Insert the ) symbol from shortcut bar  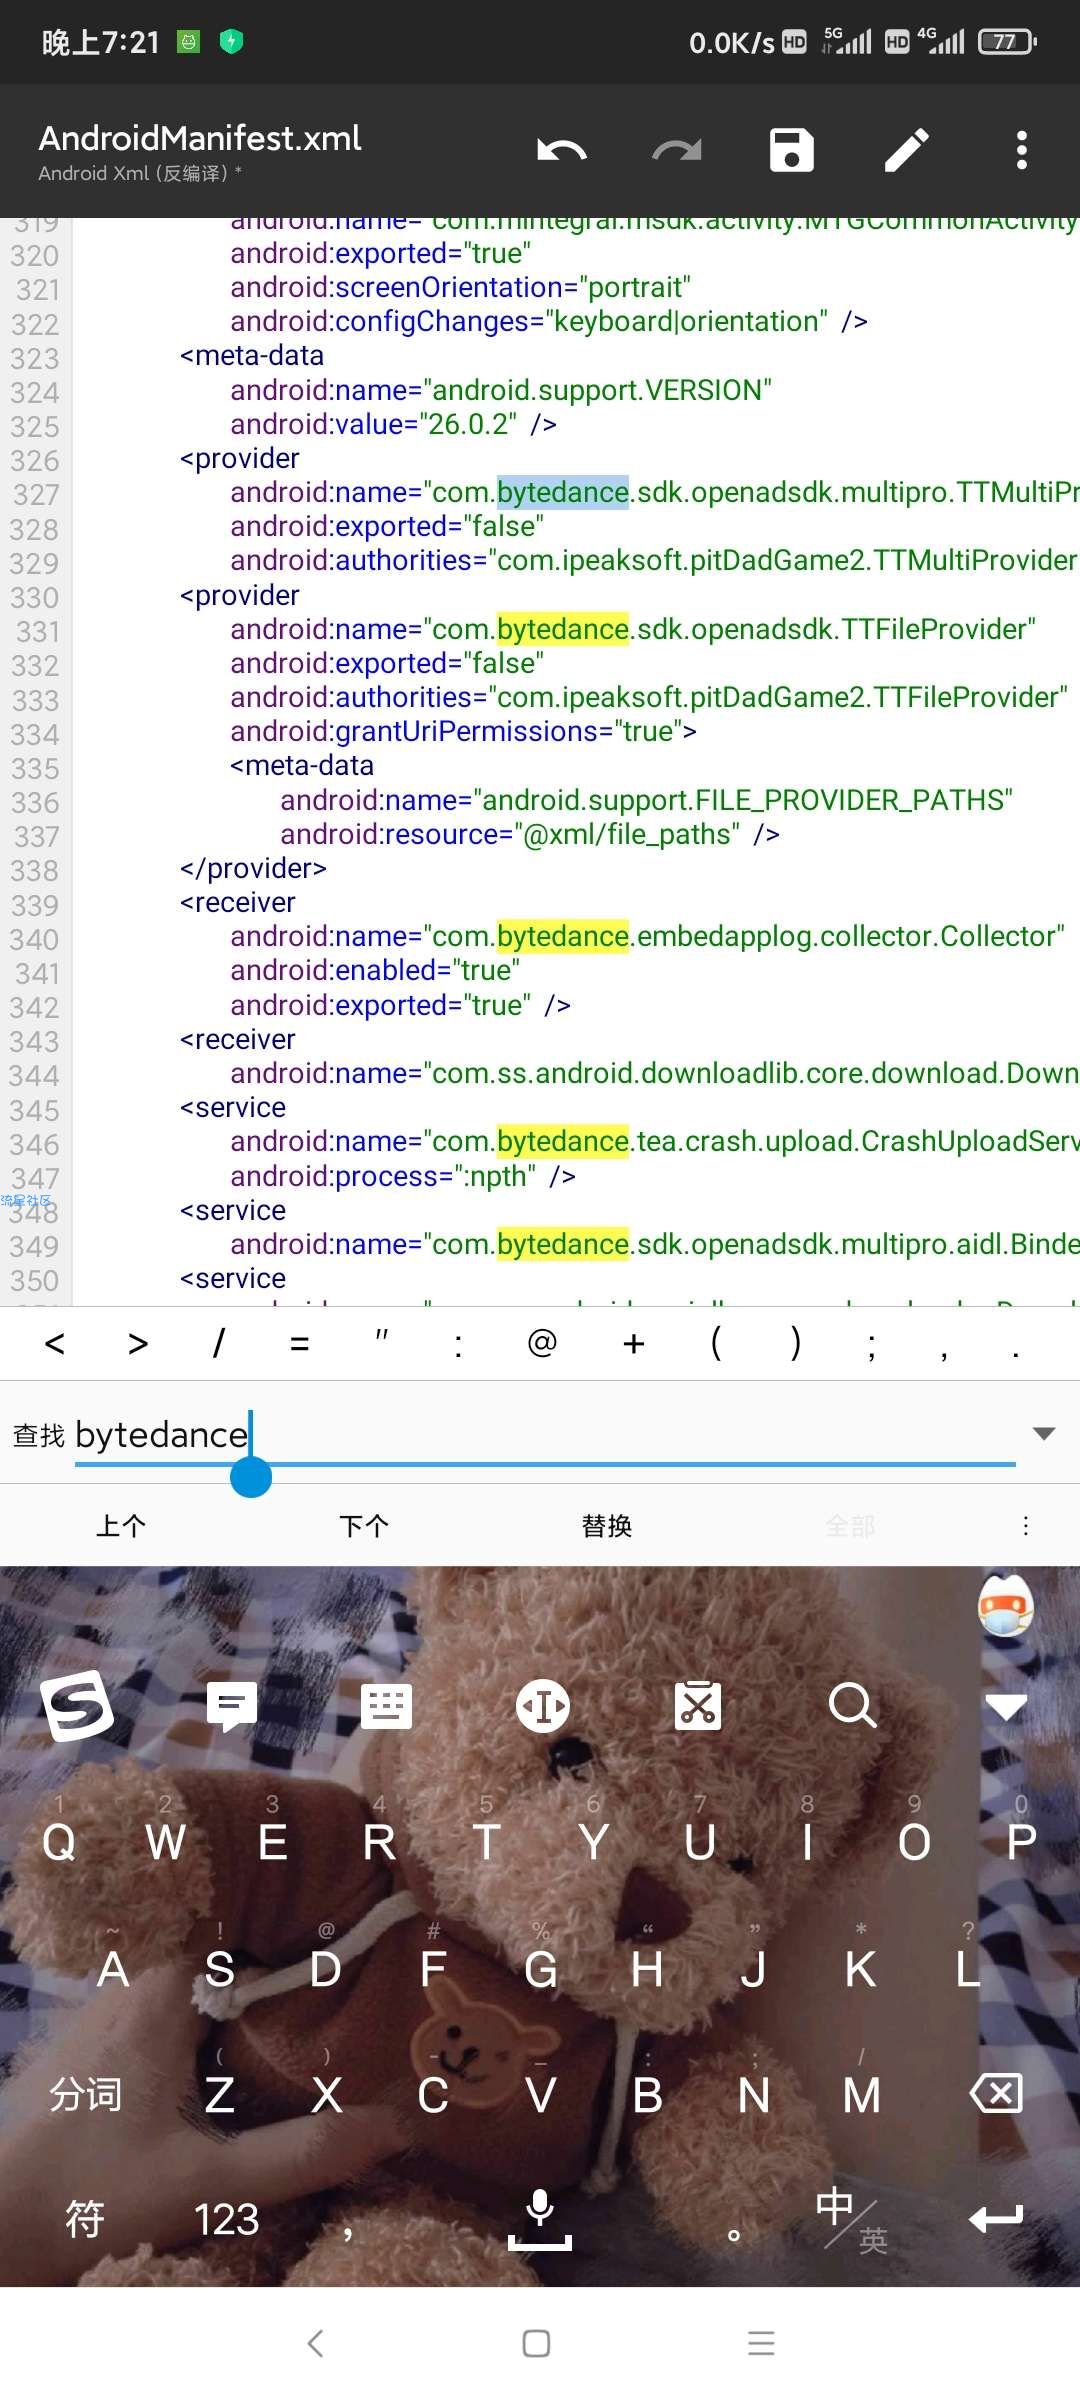coord(796,1344)
